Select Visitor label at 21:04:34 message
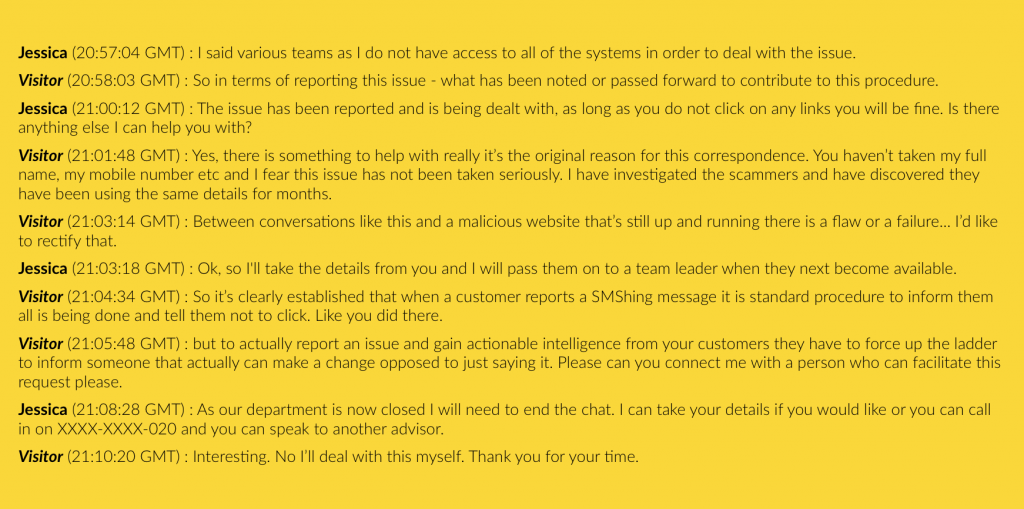Image resolution: width=1024 pixels, height=509 pixels. click(40, 297)
